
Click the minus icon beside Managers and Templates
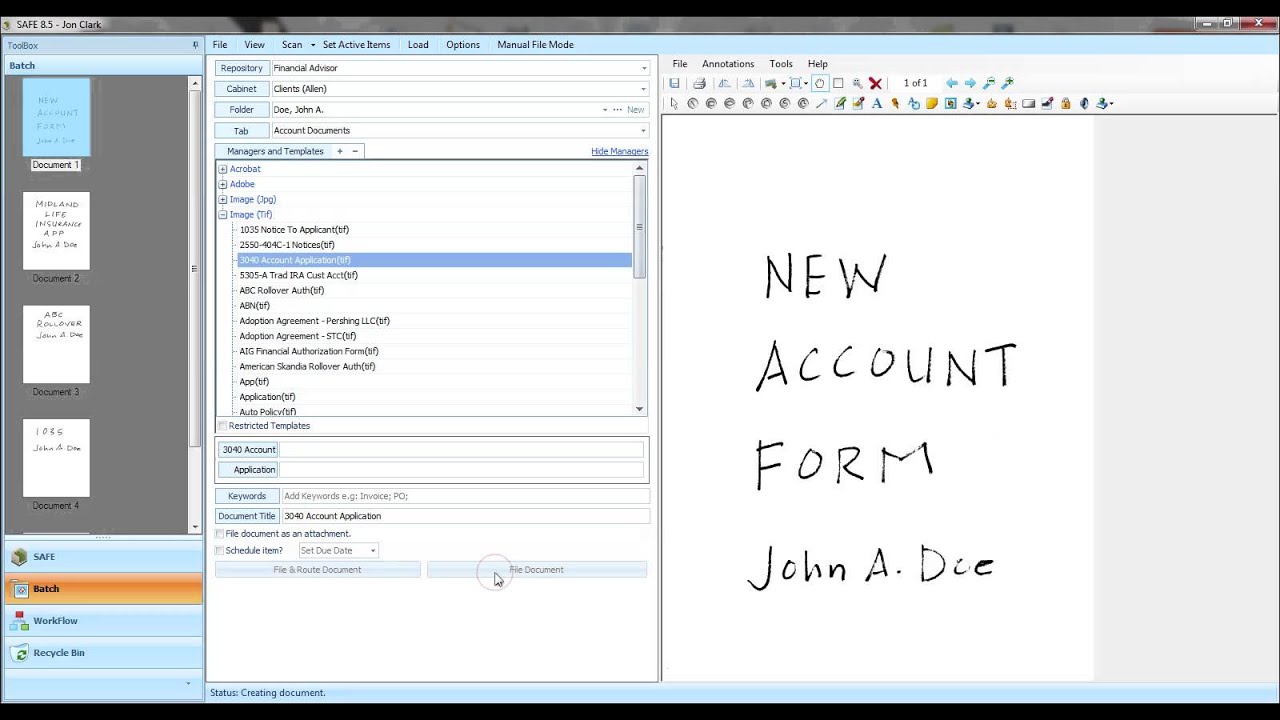click(354, 151)
